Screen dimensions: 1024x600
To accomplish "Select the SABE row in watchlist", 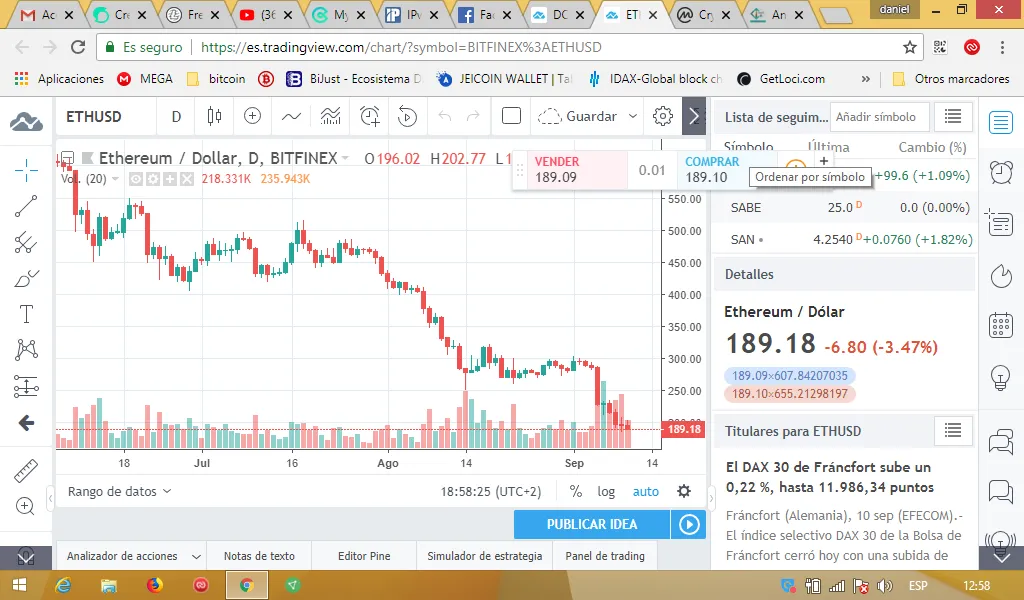I will point(846,208).
